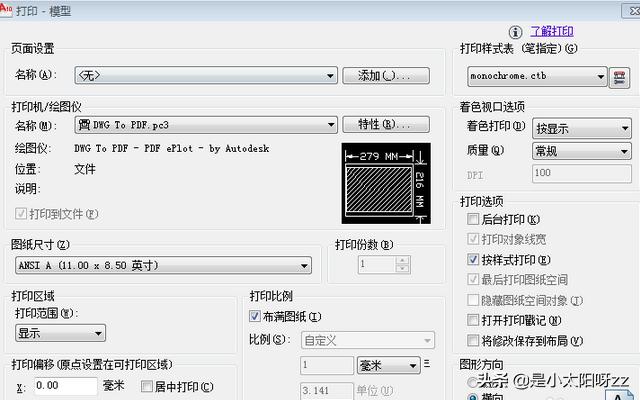Image resolution: width=640 pixels, height=400 pixels.
Task: Enable the 后台打印 checkbox
Action: point(473,219)
